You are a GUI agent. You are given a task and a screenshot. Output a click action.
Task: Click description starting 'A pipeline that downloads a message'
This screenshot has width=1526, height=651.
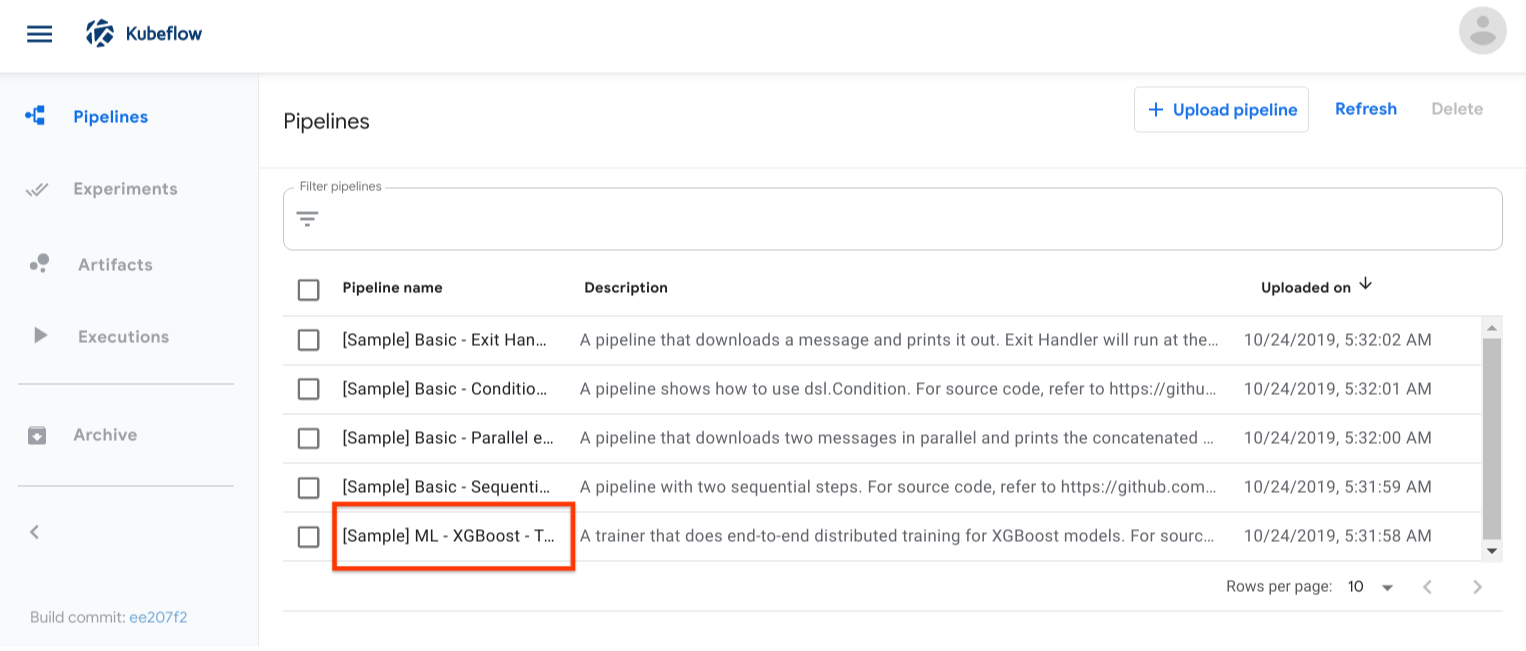click(899, 340)
